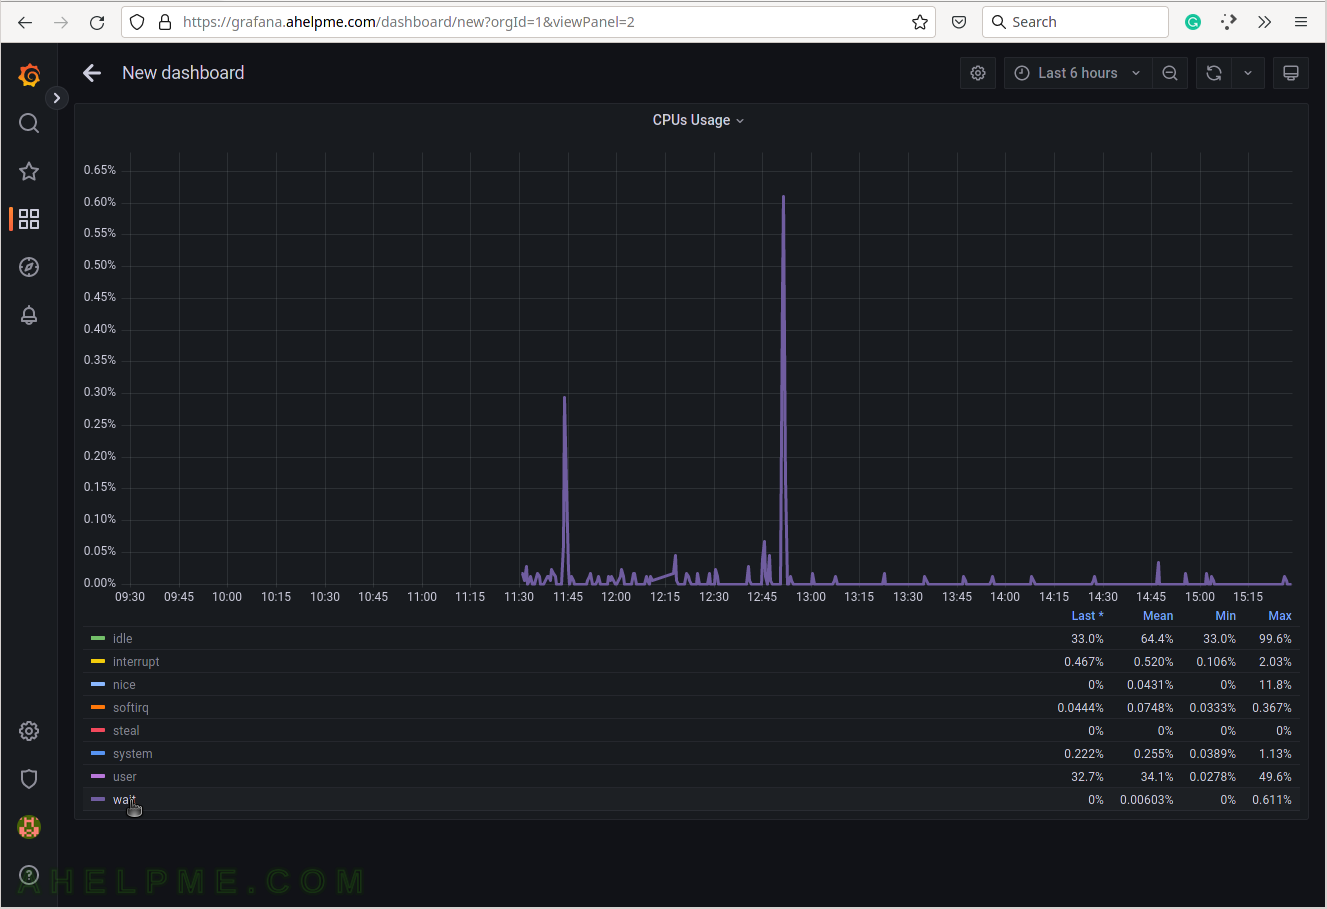Click the wait Max value 0.611%

[x=1272, y=800]
